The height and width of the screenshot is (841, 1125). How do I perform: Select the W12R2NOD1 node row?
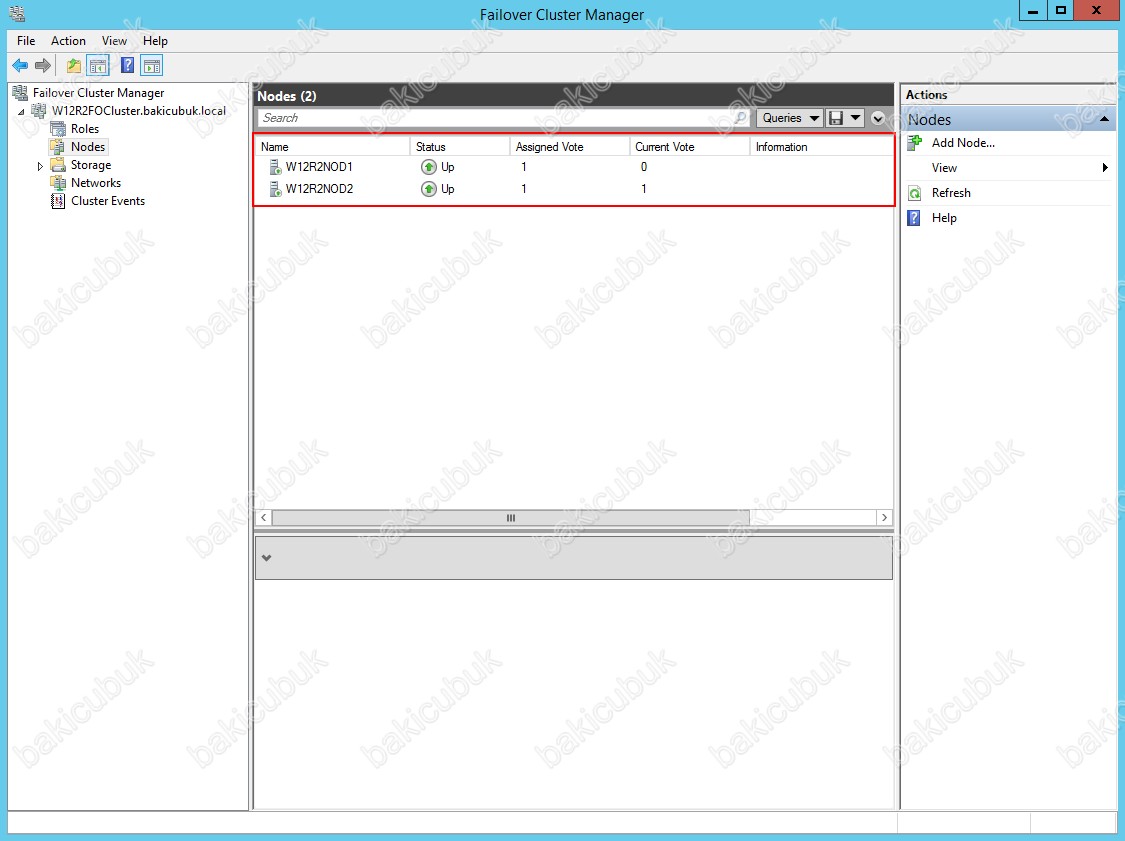coord(574,167)
